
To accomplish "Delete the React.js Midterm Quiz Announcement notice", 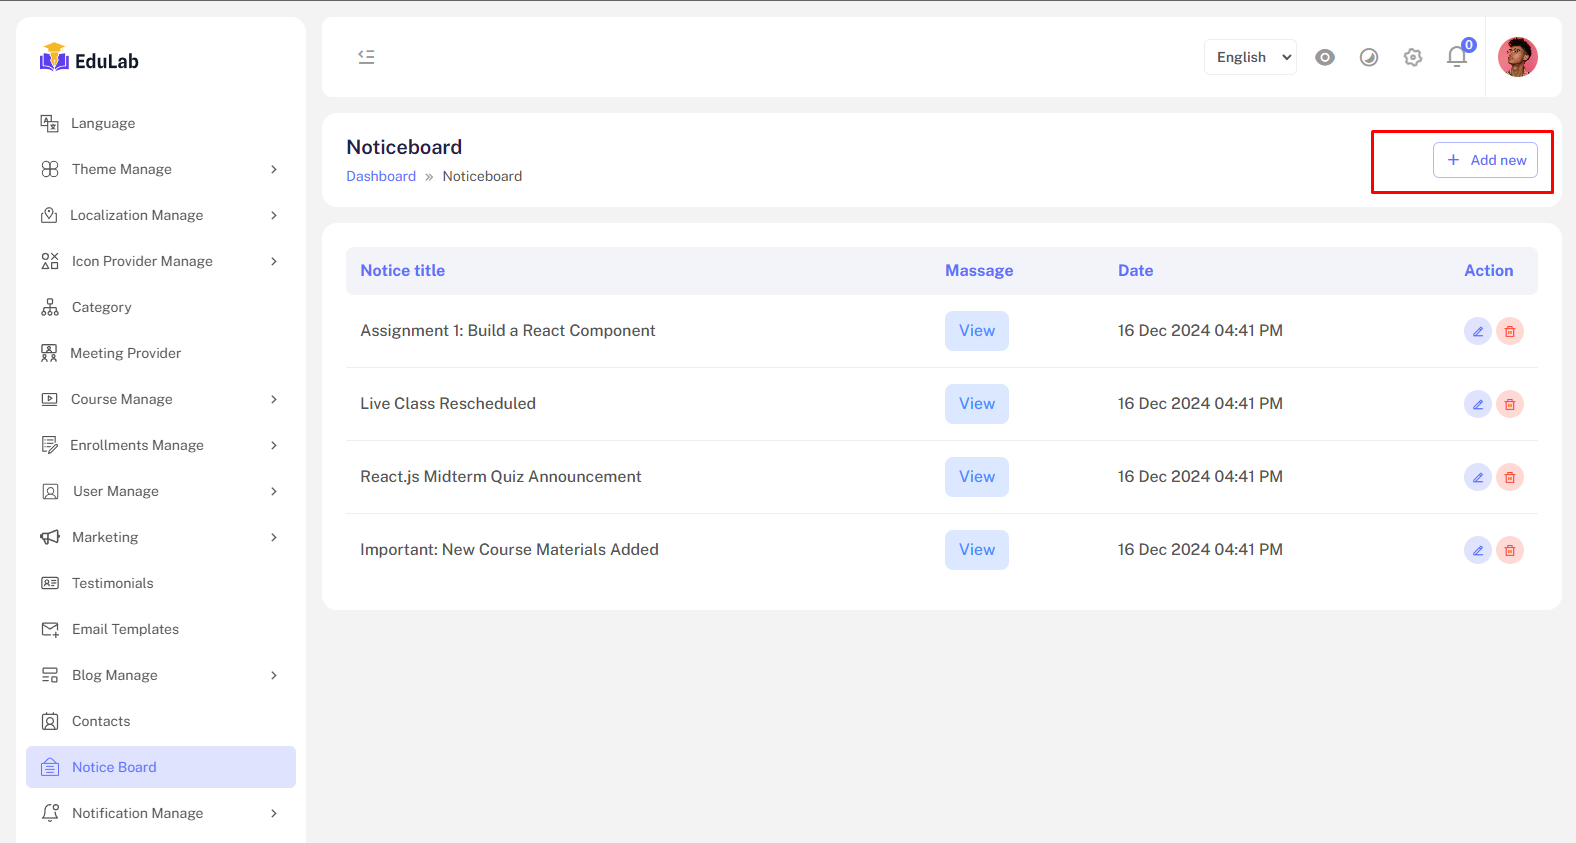I will coord(1509,477).
